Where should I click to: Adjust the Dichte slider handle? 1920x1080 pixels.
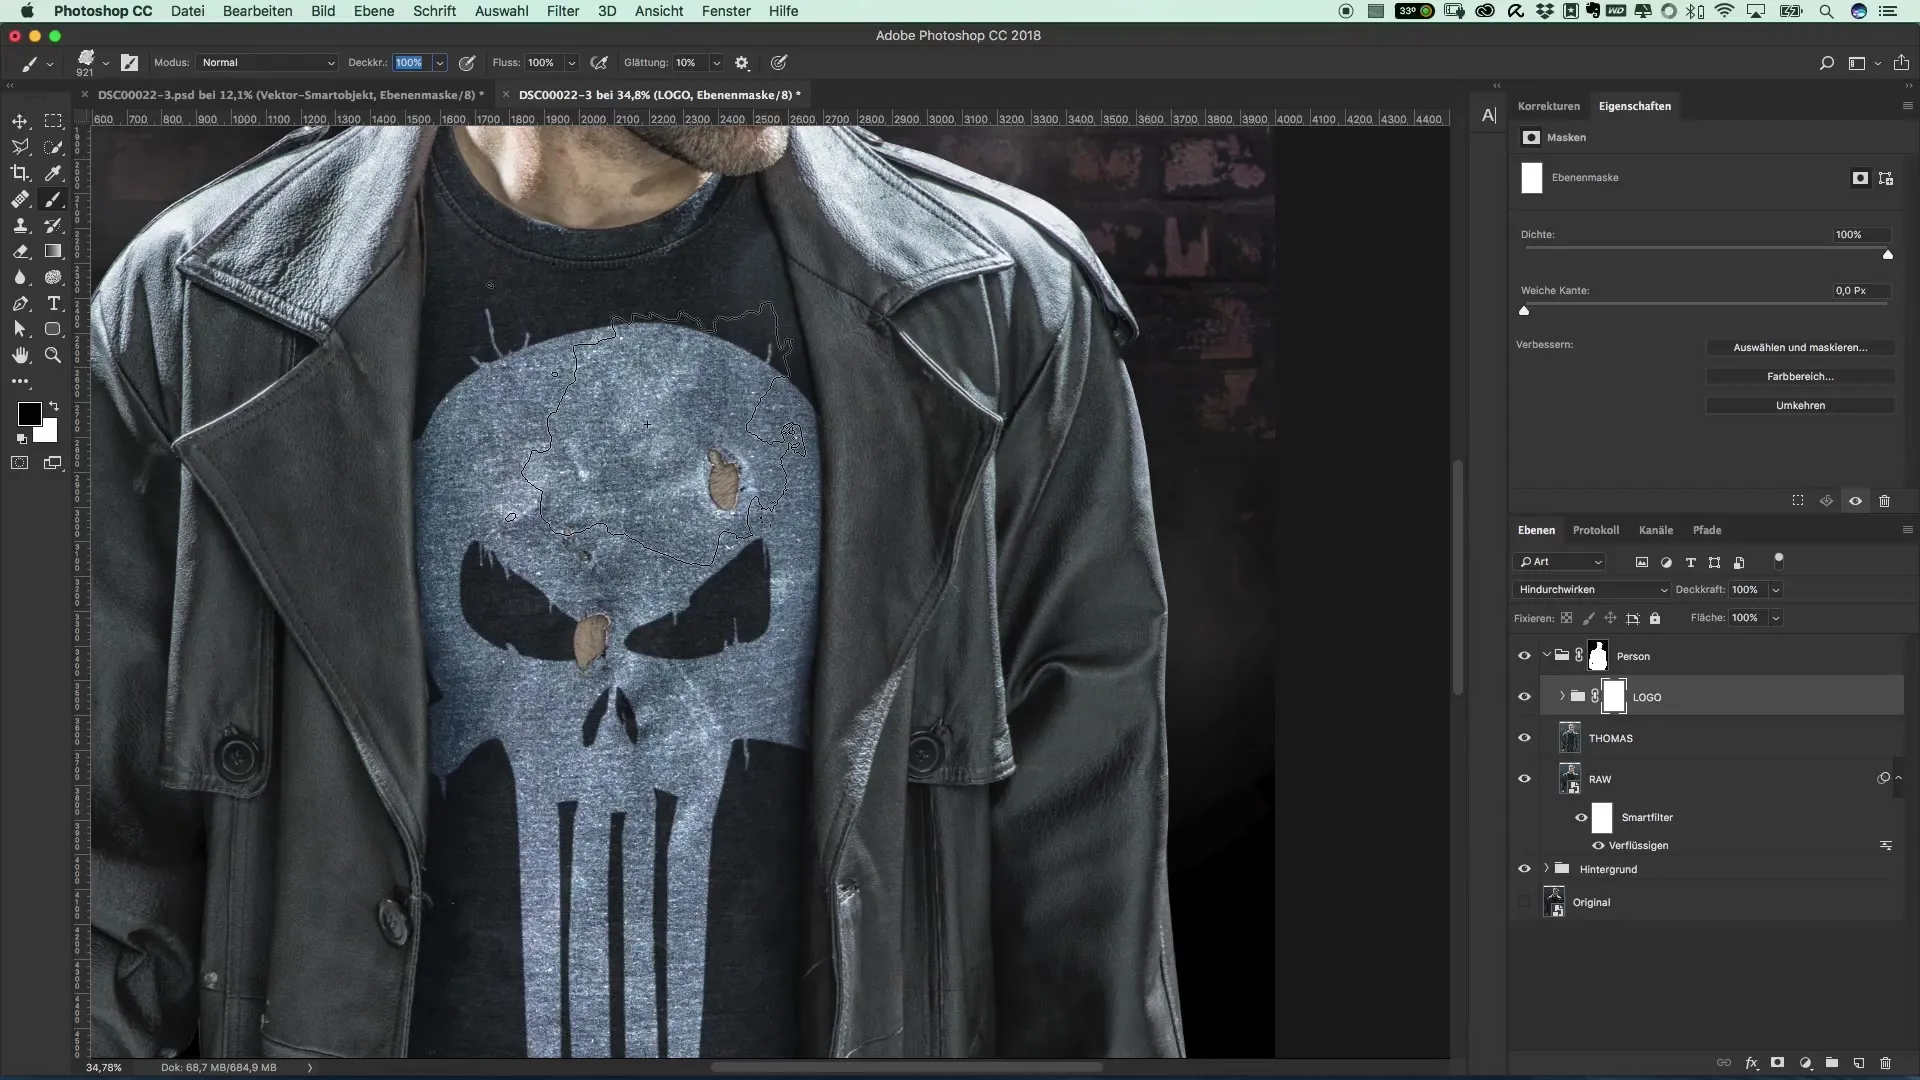(x=1888, y=255)
